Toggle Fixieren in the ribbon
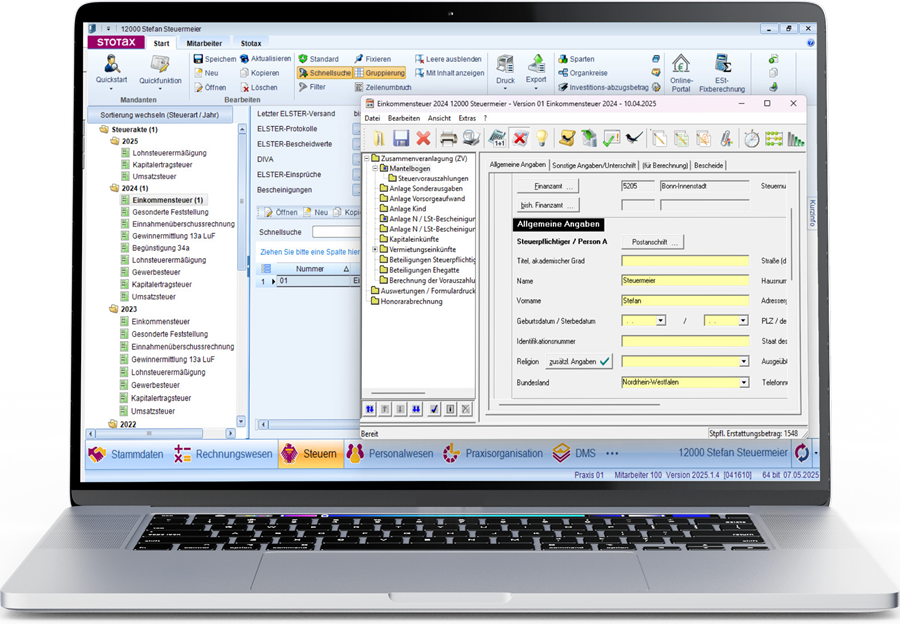Viewport: 900px width, 624px height. click(373, 59)
